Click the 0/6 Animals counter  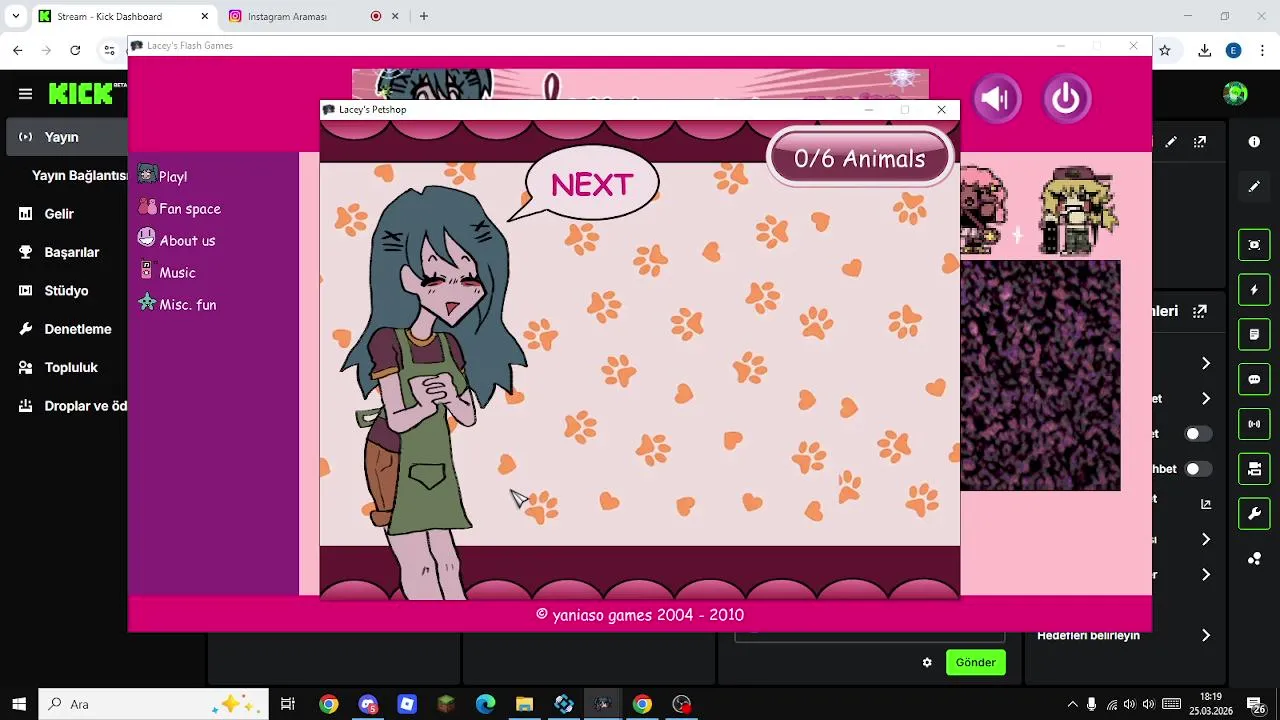pyautogui.click(x=859, y=159)
